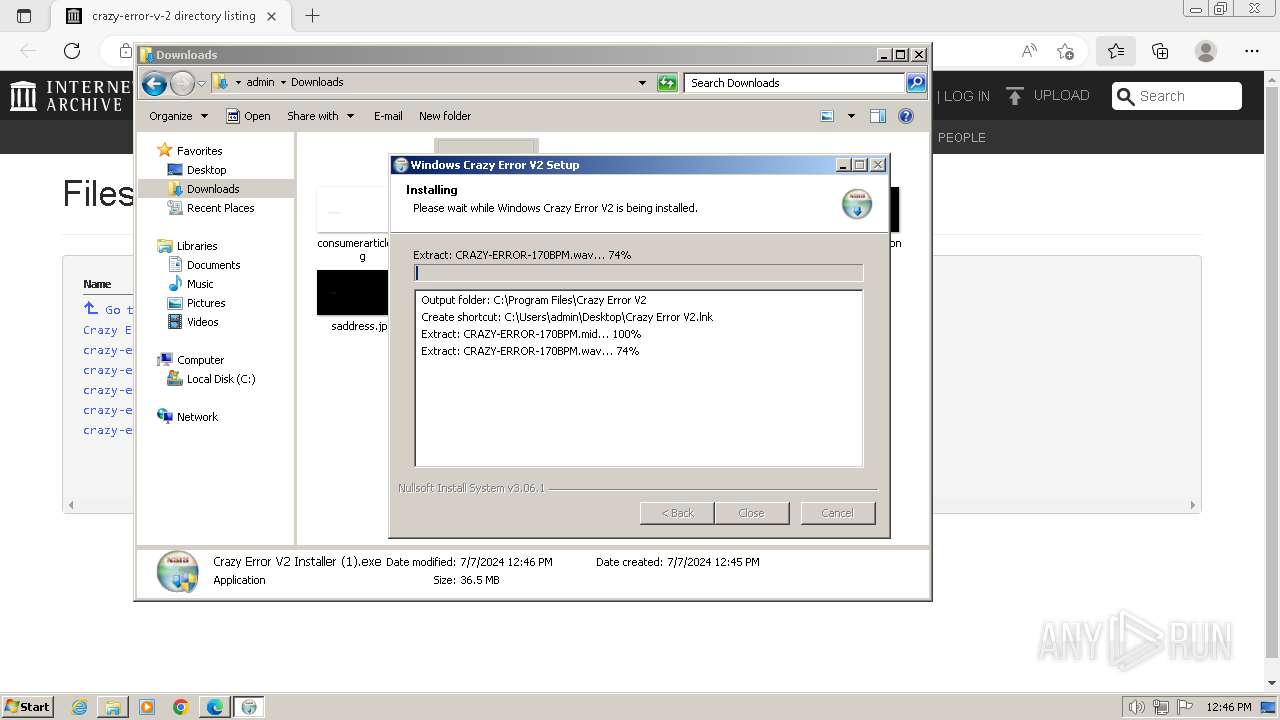Open Edge collections icon

pos(1160,51)
